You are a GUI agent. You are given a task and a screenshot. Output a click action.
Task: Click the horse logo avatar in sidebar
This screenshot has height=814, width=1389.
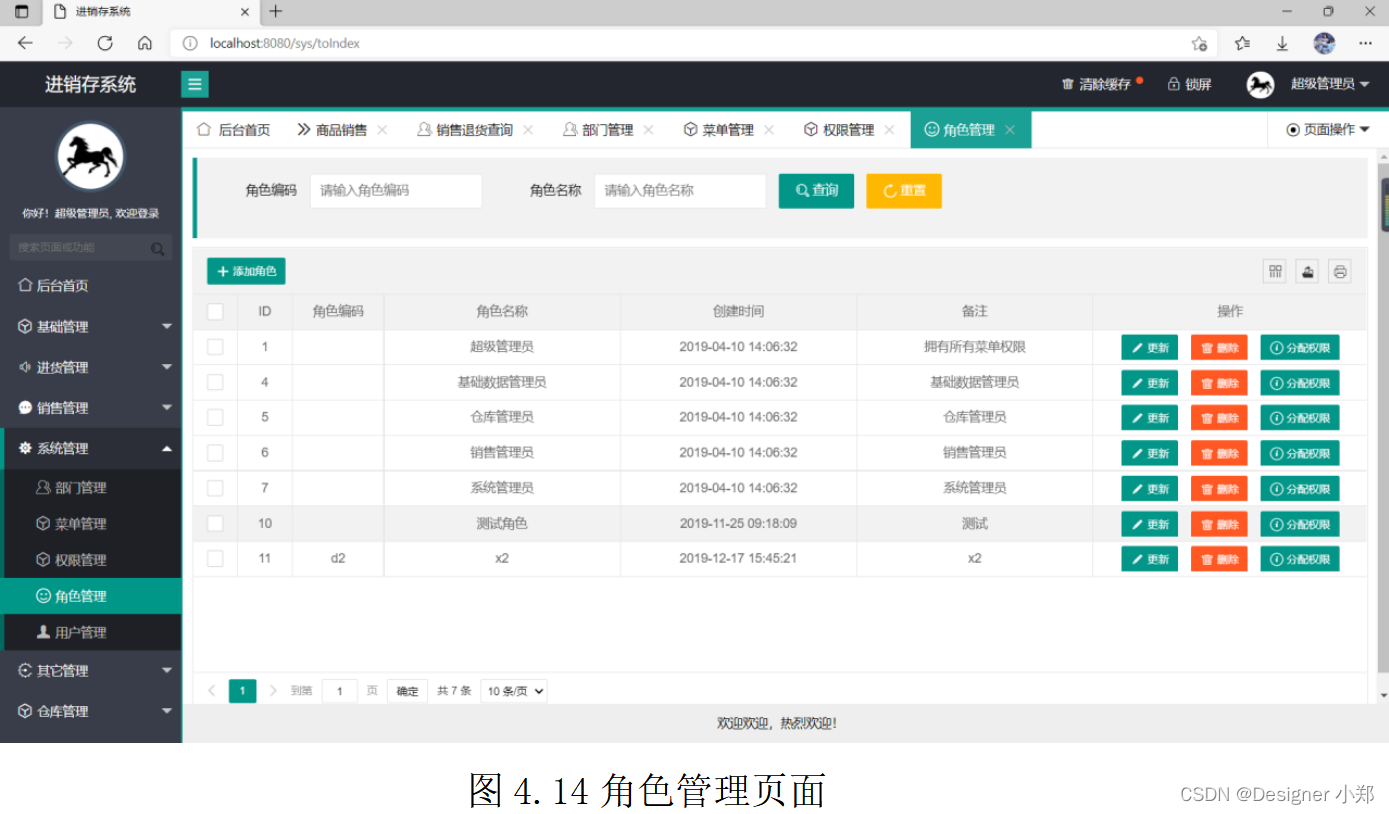coord(90,156)
